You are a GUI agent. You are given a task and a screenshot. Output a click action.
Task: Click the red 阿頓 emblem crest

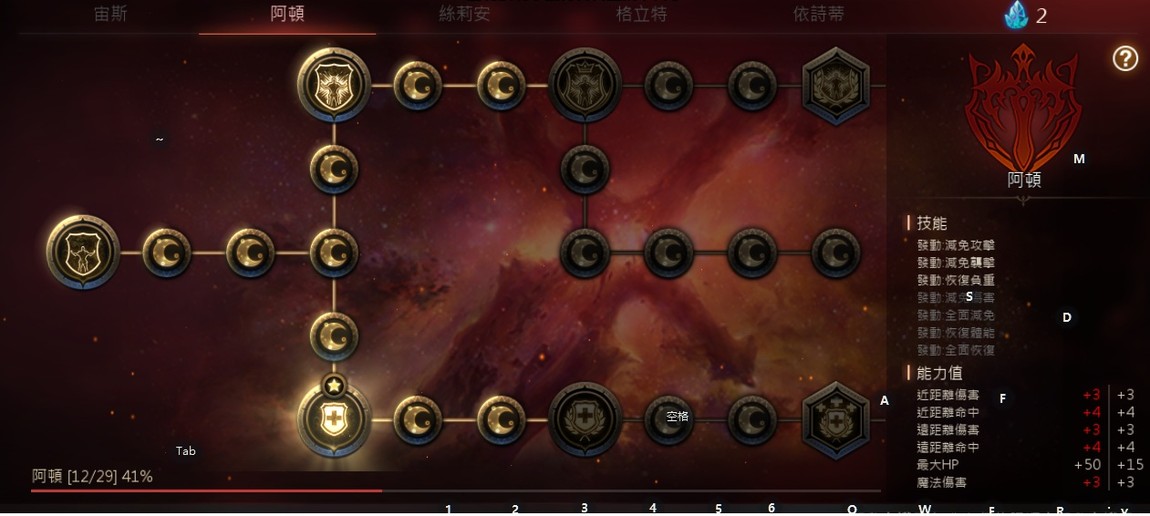[1023, 108]
